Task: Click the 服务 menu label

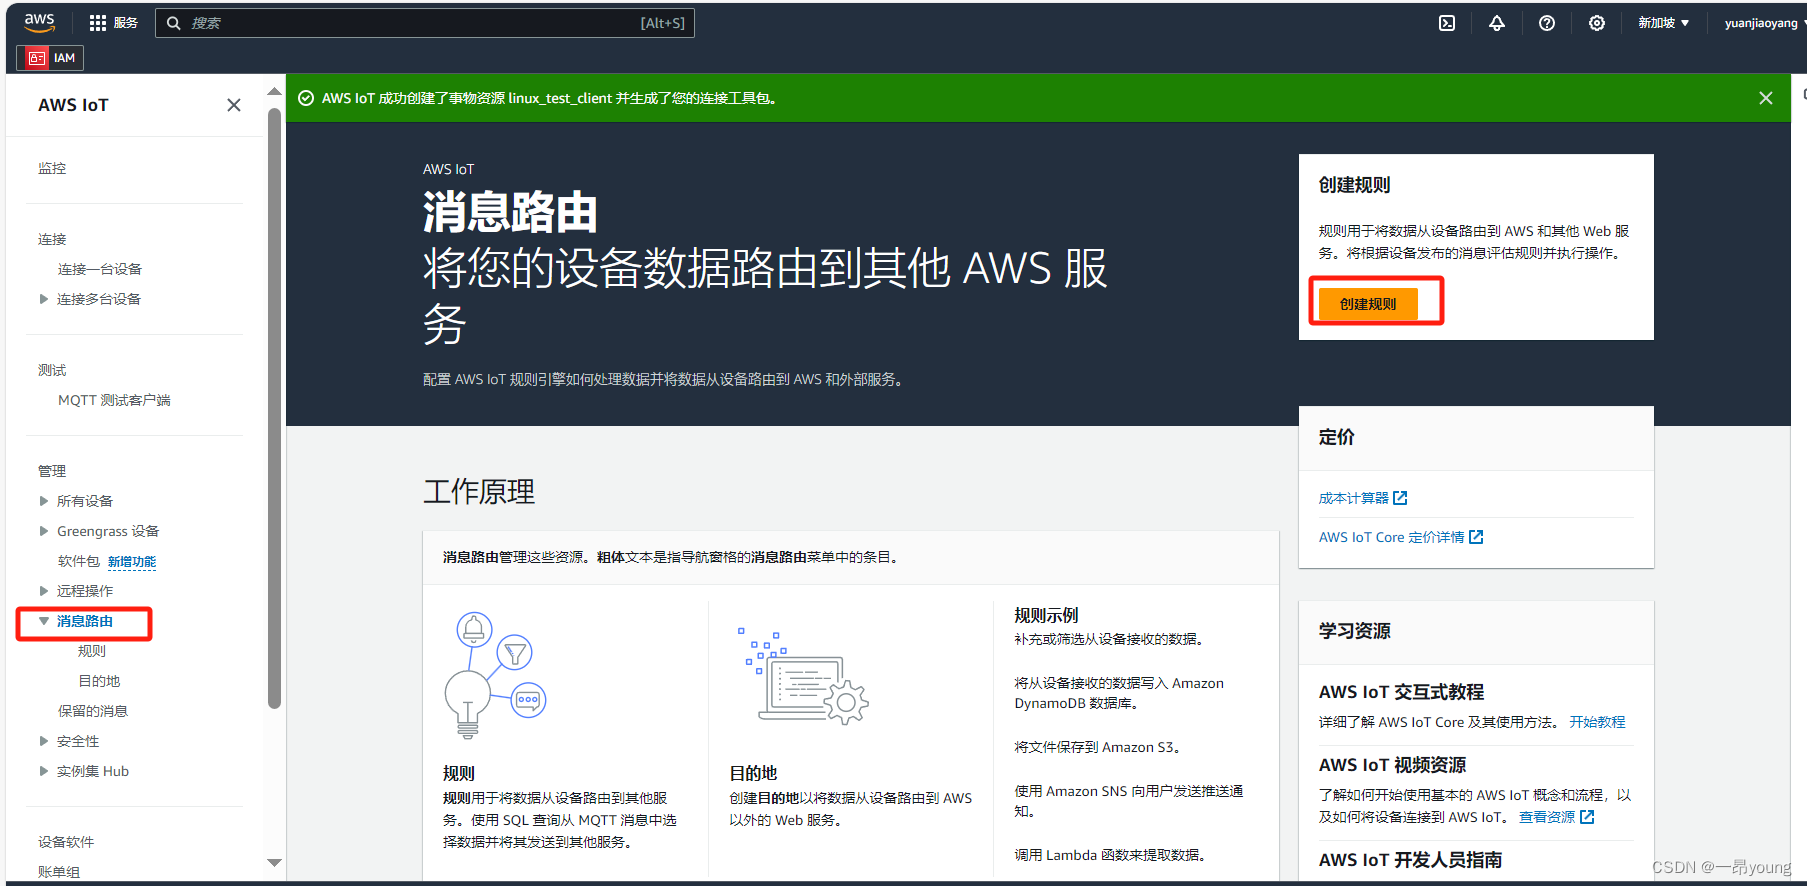Action: click(126, 23)
